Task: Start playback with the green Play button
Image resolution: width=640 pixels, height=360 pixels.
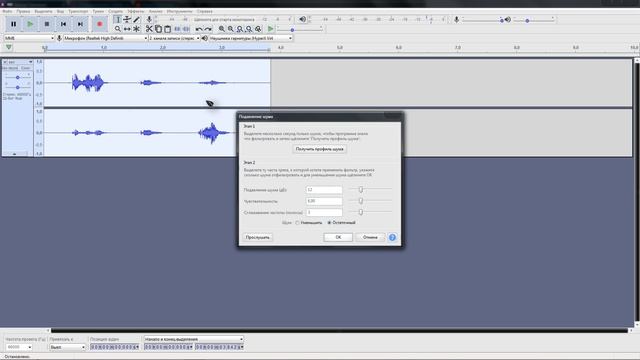Action: click(x=30, y=24)
